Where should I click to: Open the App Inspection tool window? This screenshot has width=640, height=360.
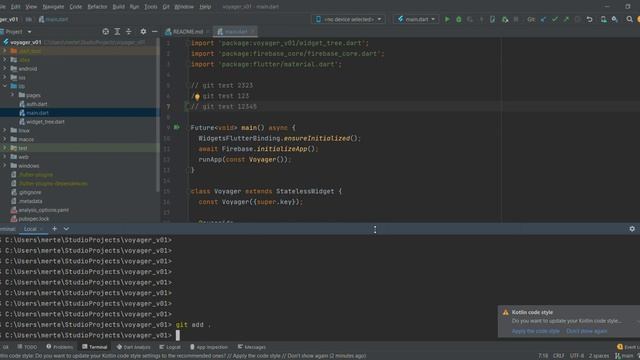(209, 347)
